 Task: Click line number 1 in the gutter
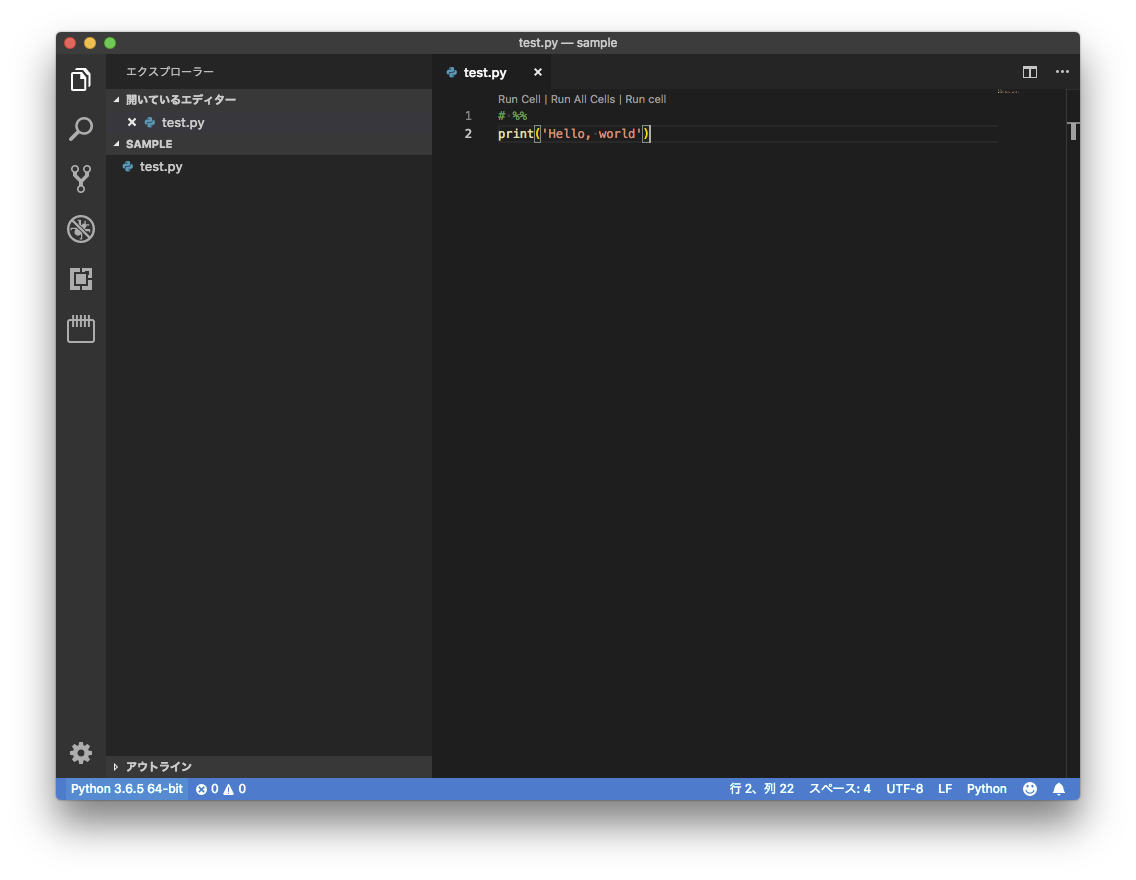468,116
